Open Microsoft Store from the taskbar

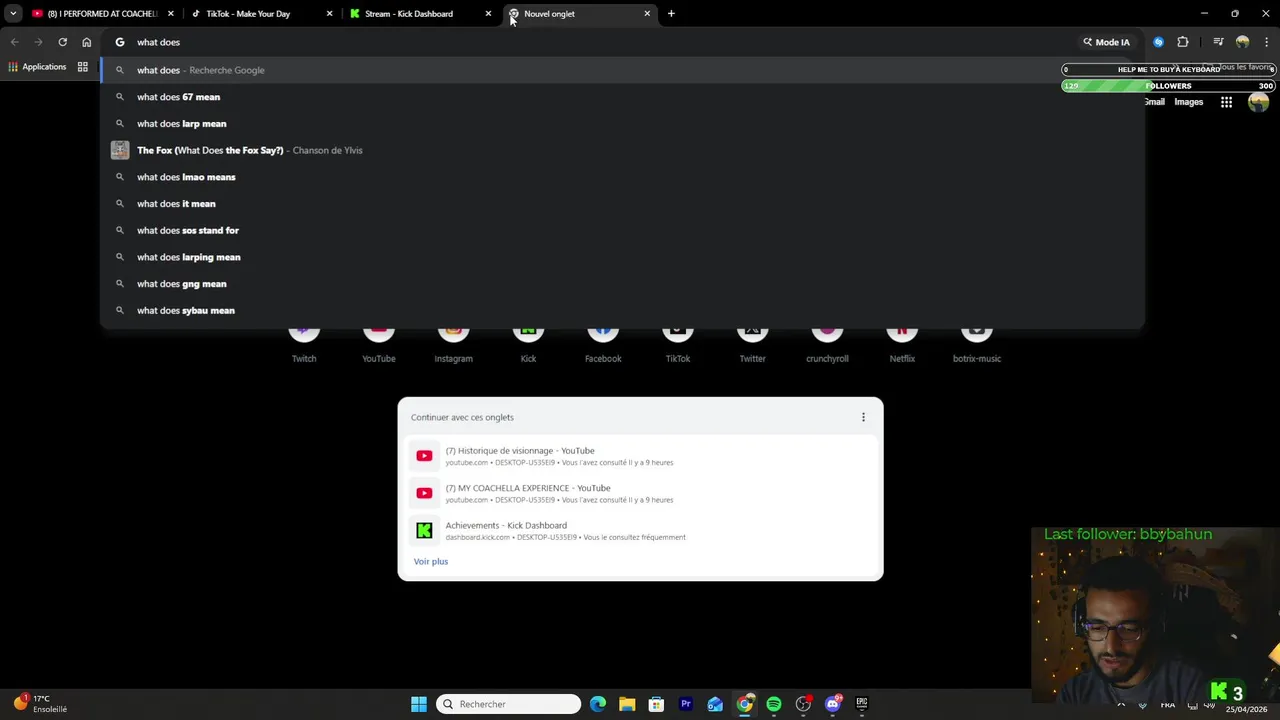click(x=656, y=704)
